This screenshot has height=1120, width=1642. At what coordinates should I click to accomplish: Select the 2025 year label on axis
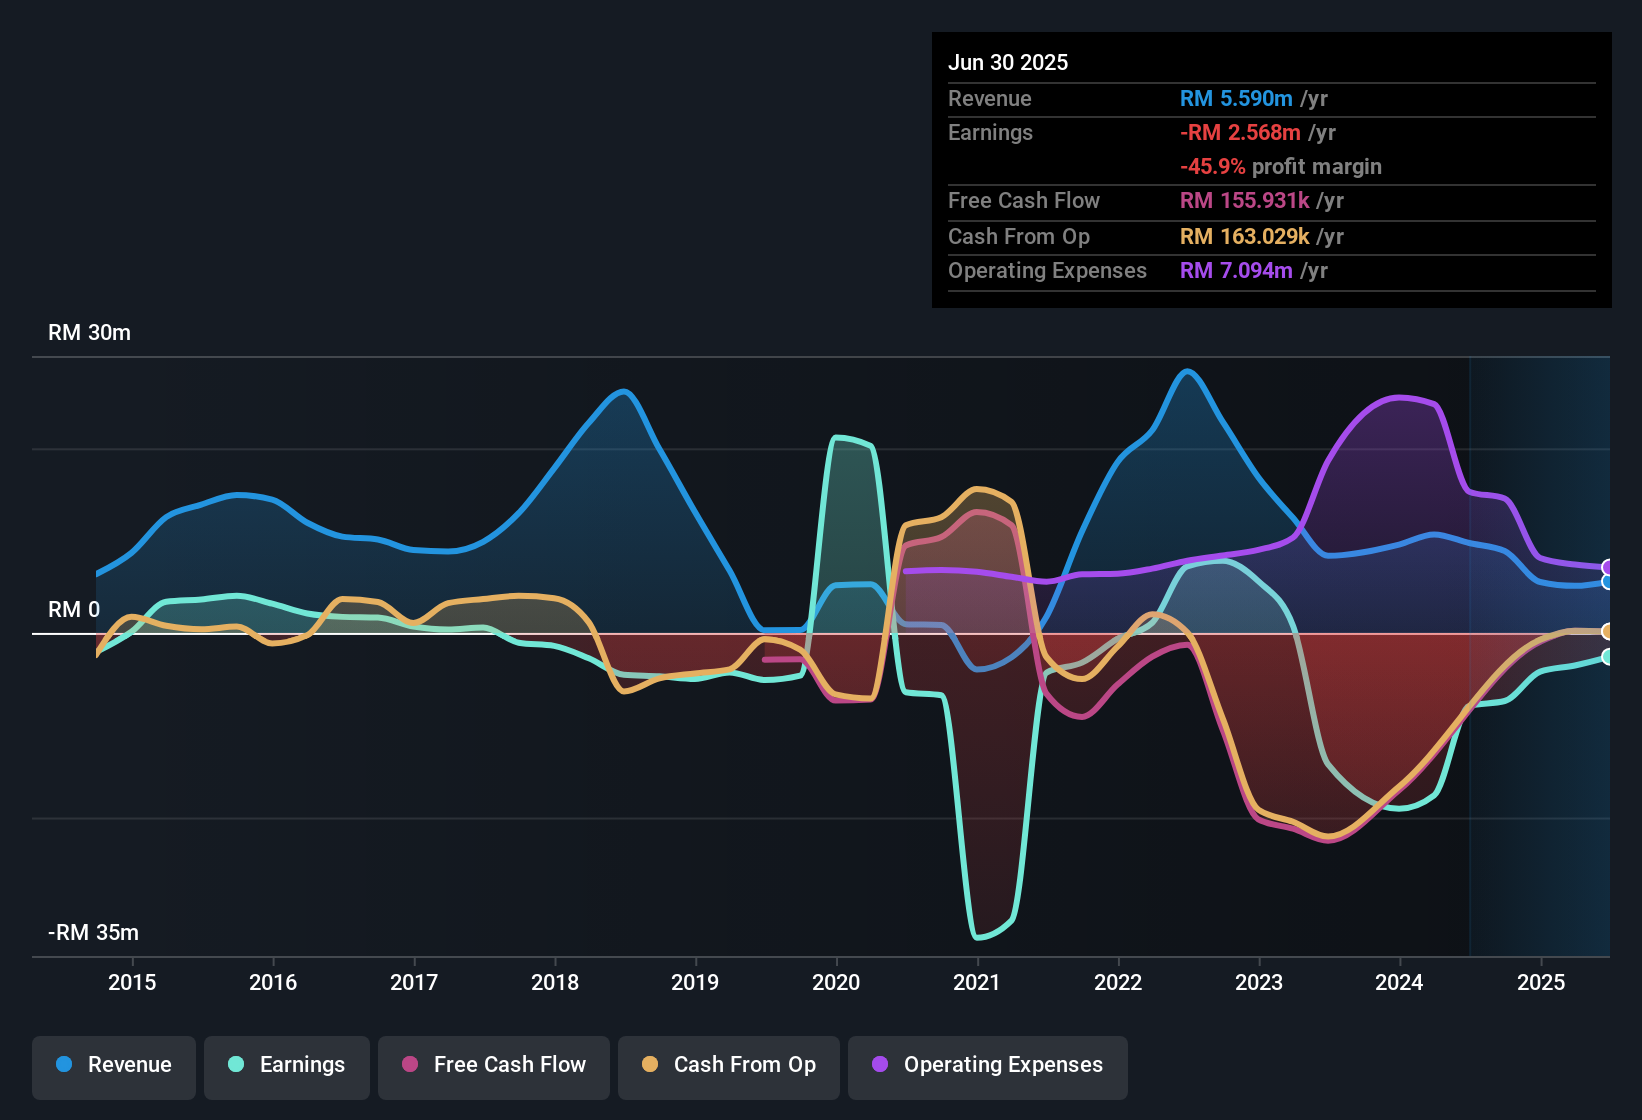[x=1542, y=983]
